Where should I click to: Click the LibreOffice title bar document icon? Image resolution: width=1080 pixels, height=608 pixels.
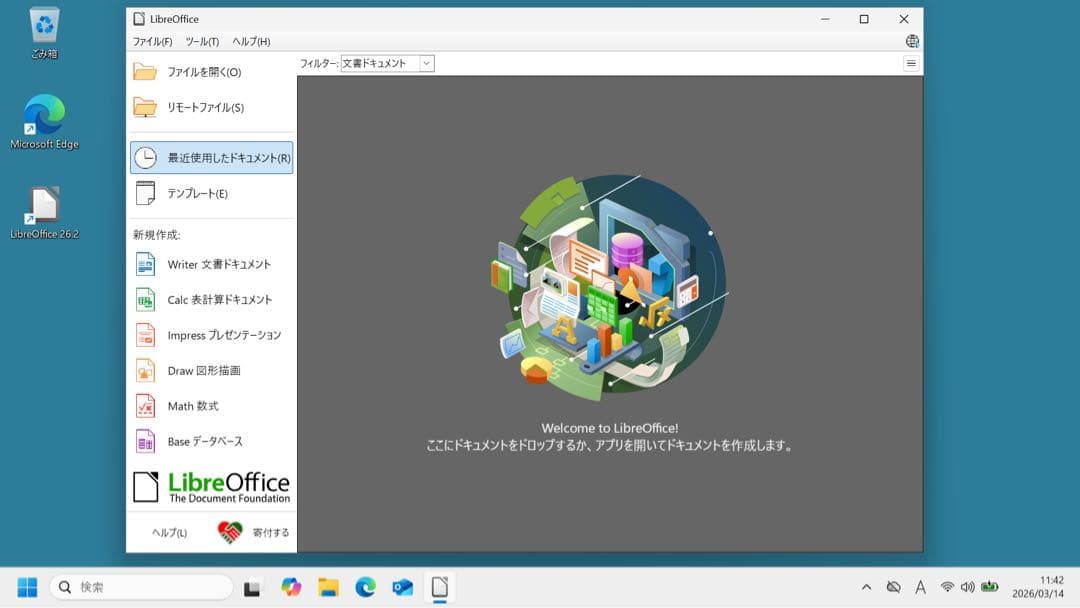point(139,19)
